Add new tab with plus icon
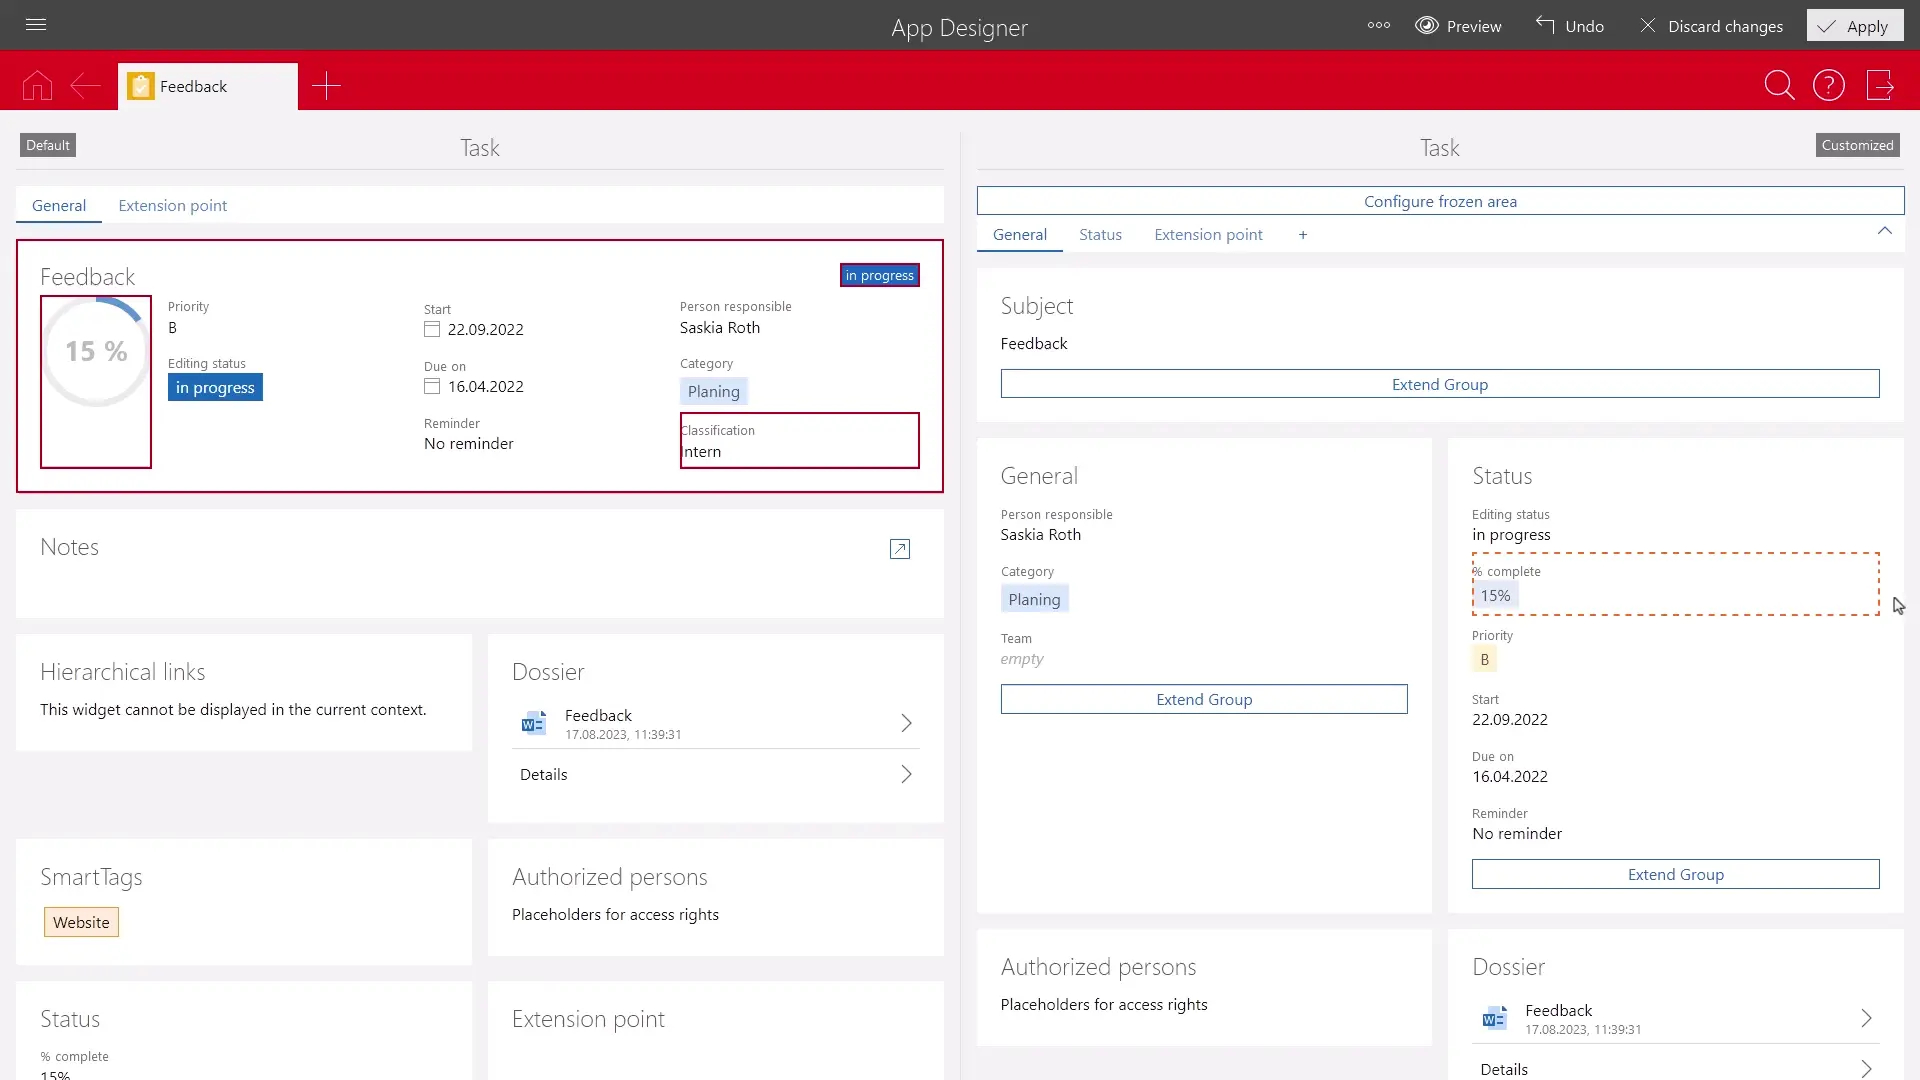This screenshot has height=1080, width=1920. (x=326, y=86)
